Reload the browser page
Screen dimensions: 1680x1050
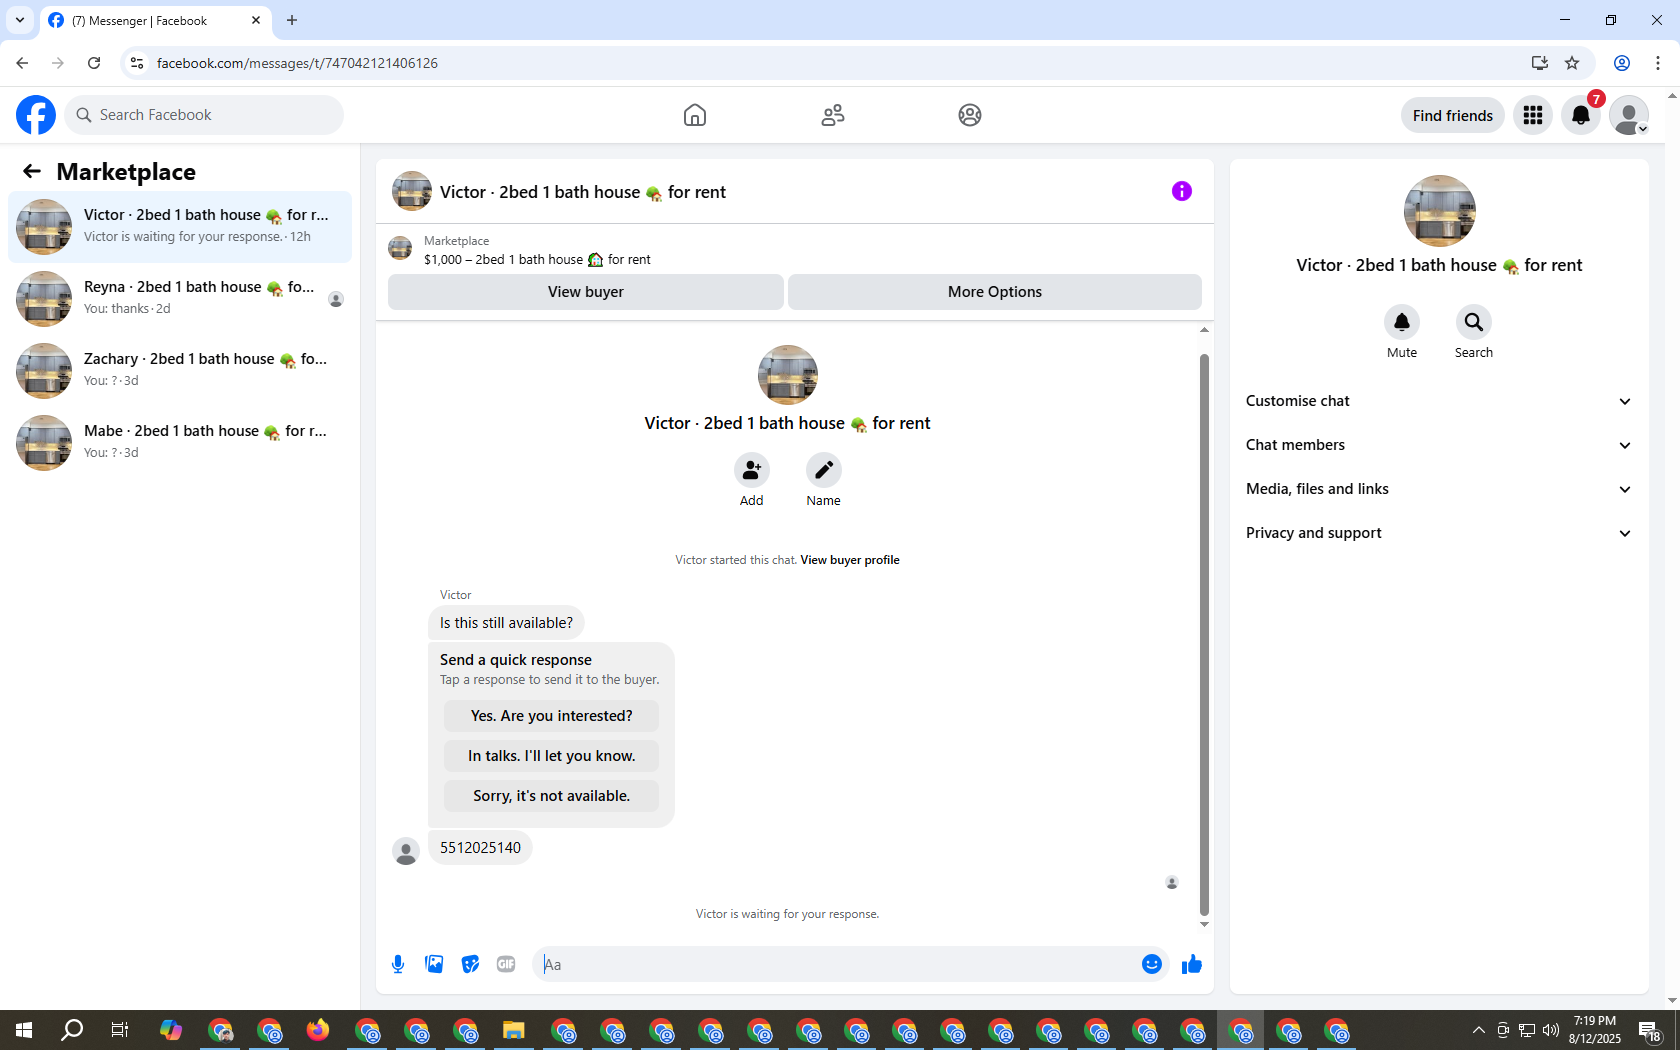click(x=94, y=63)
